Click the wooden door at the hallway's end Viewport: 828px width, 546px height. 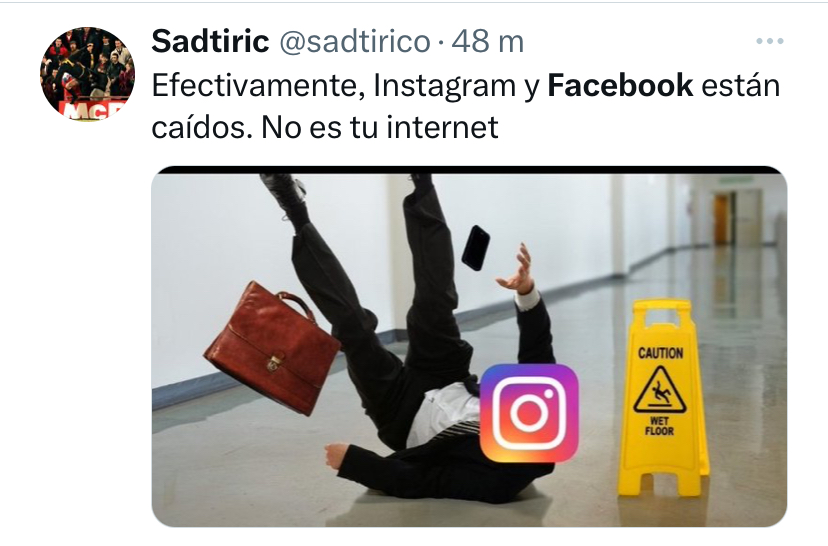pyautogui.click(x=721, y=218)
